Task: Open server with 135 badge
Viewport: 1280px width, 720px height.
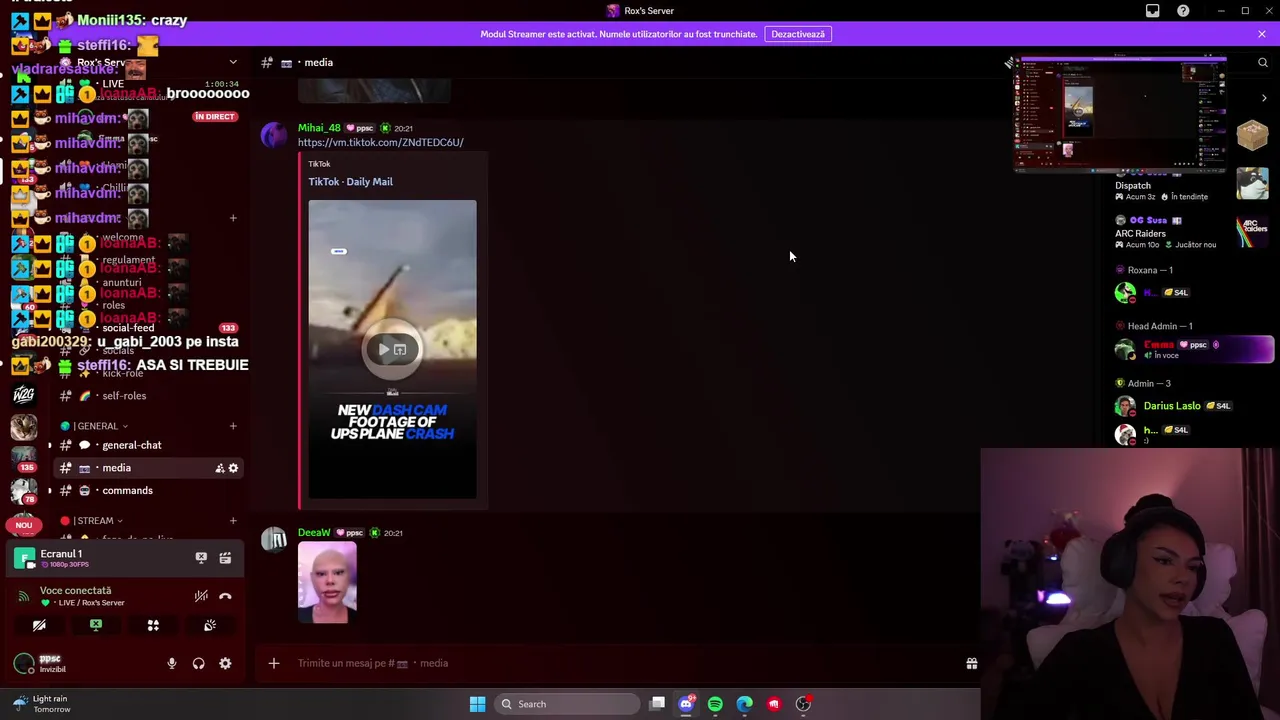Action: click(24, 458)
